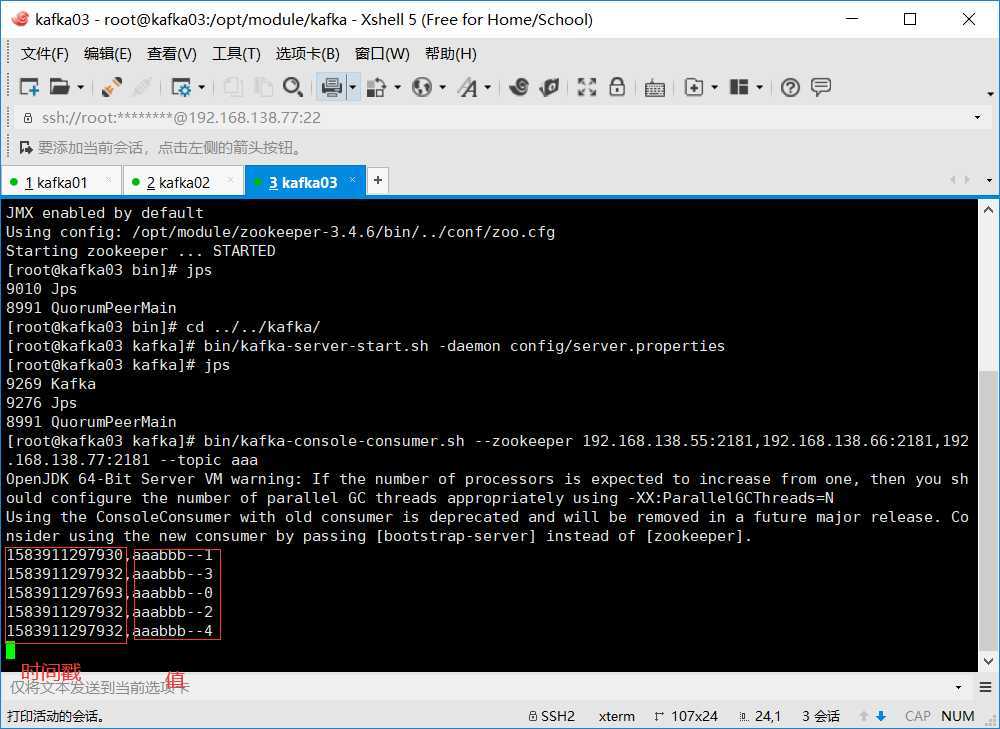Open the keyboard mapping icon

click(x=654, y=87)
